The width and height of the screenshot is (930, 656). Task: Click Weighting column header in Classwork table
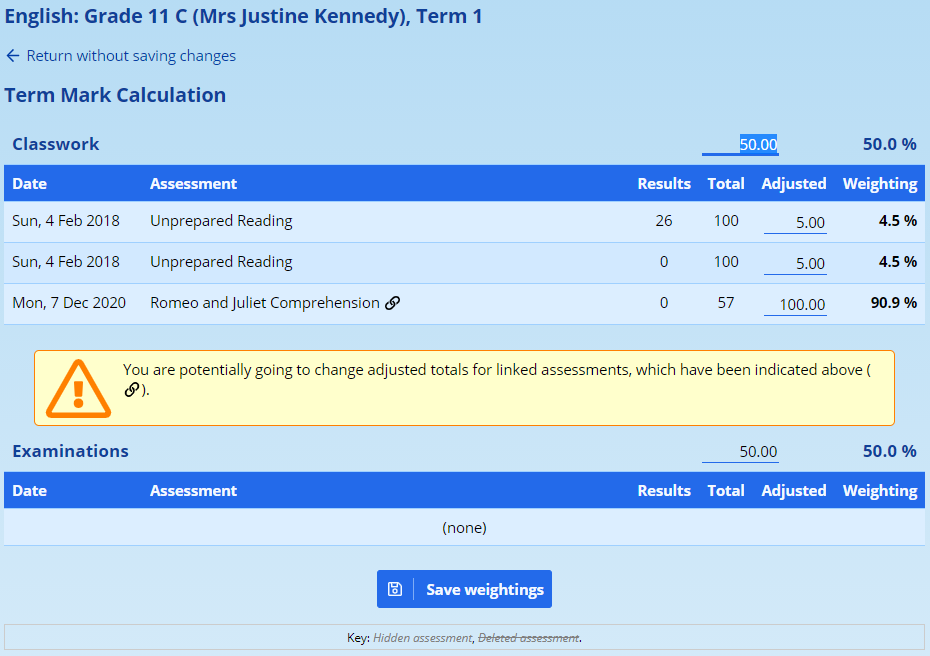[x=879, y=184]
